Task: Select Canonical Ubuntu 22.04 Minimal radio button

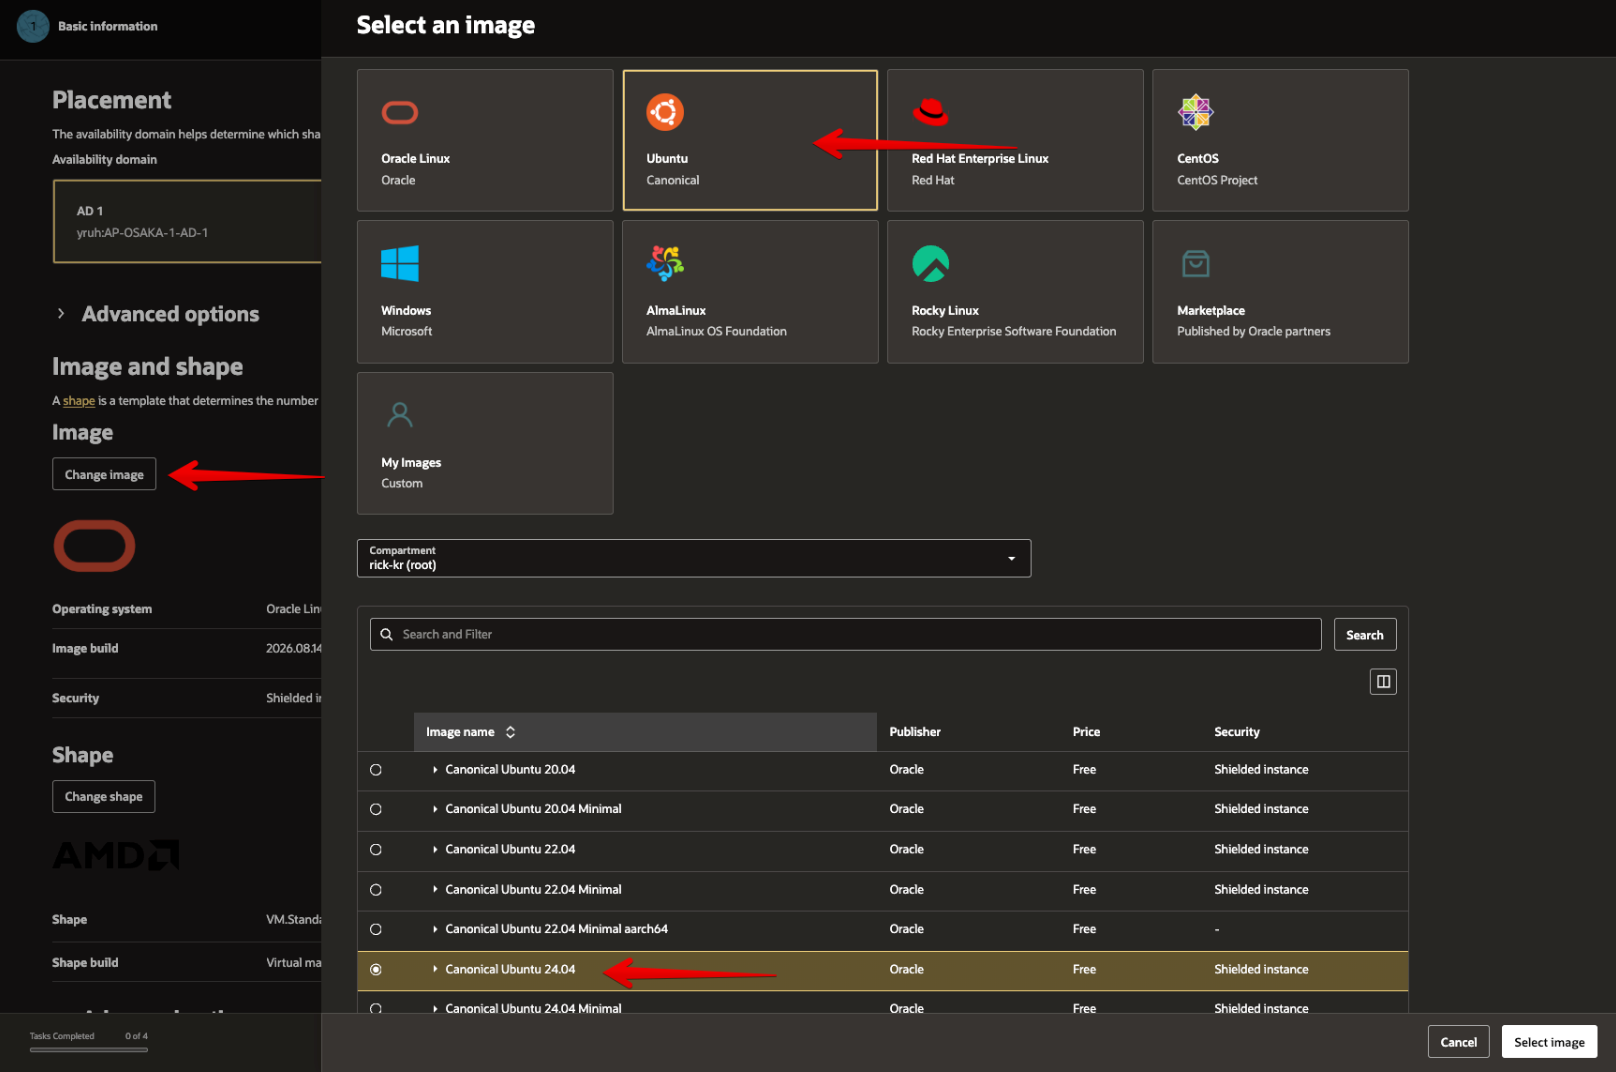Action: [x=376, y=890]
